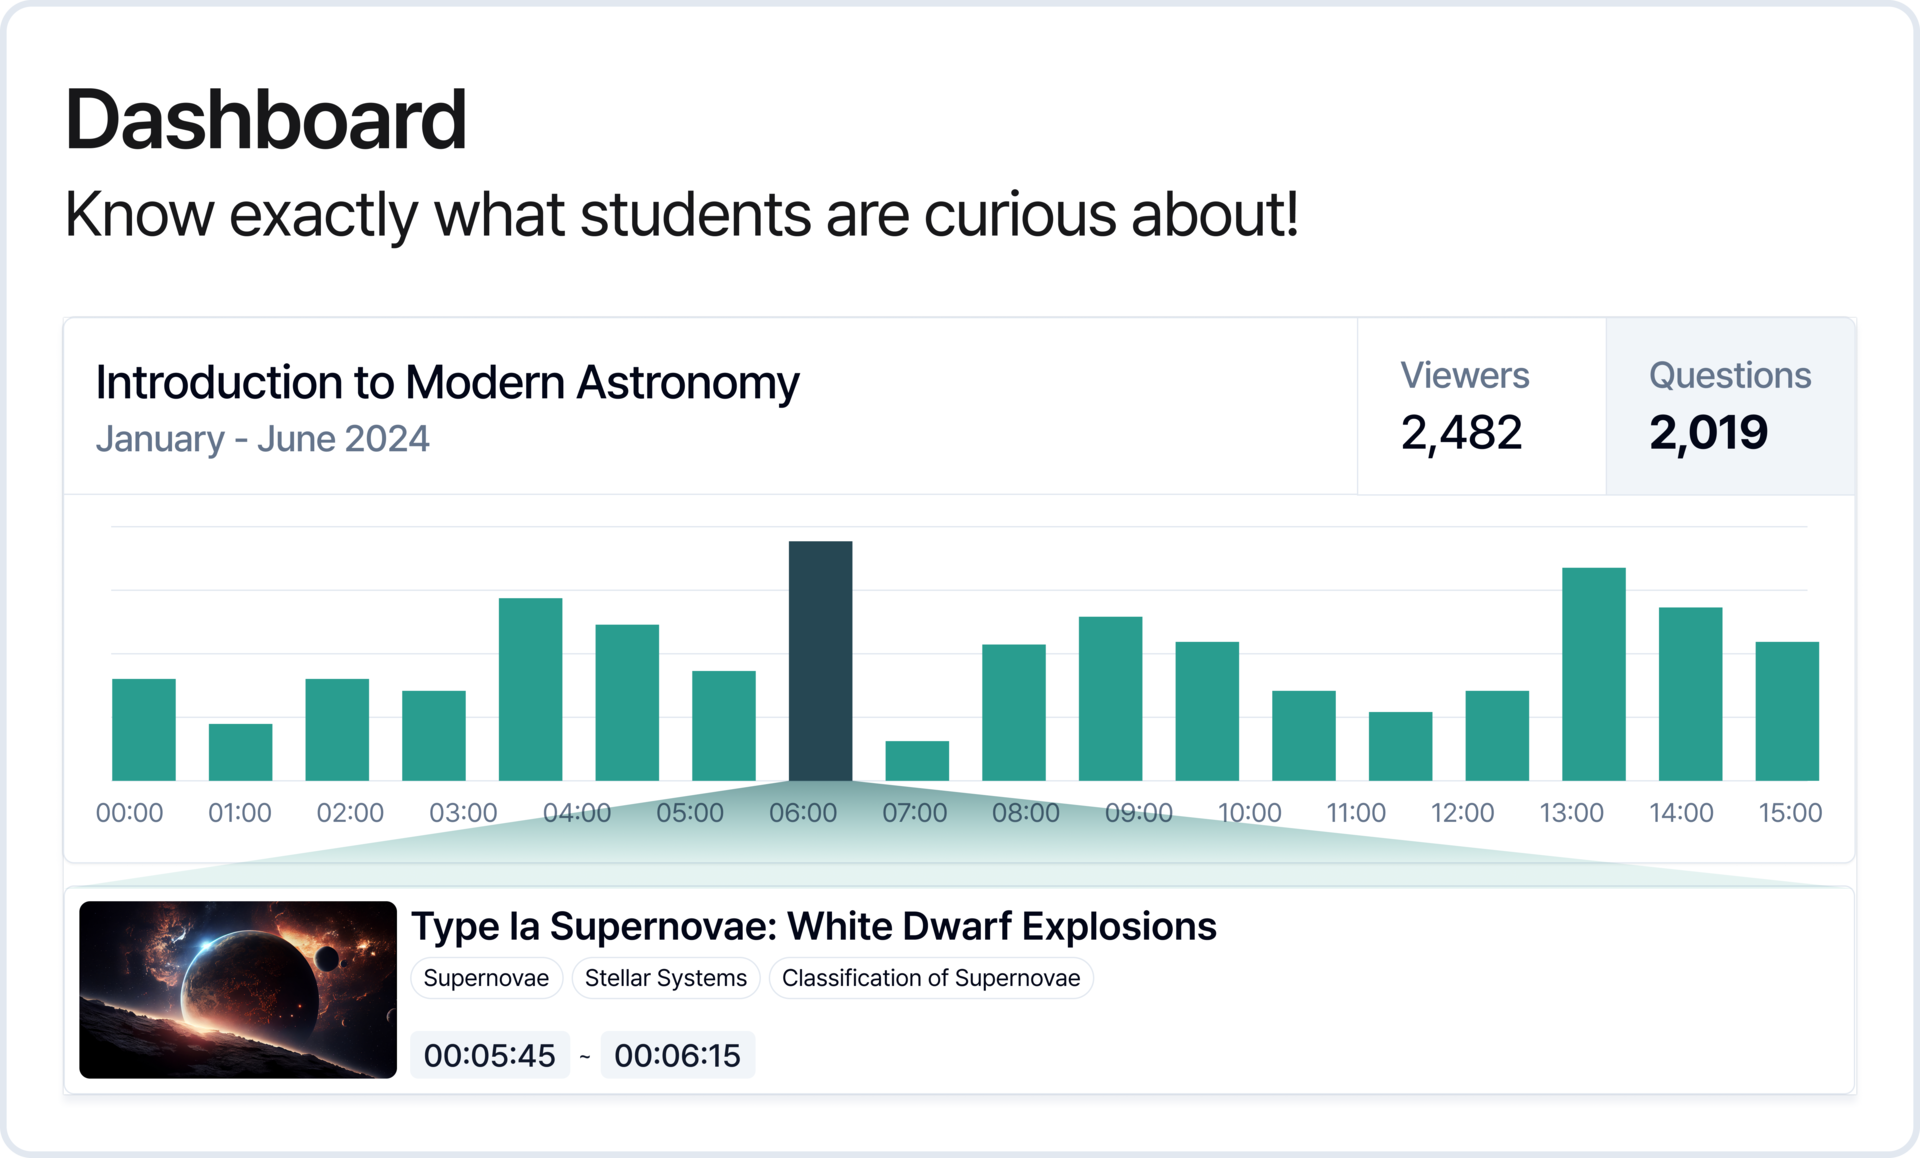Click the January - June 2024 date range

coord(262,439)
